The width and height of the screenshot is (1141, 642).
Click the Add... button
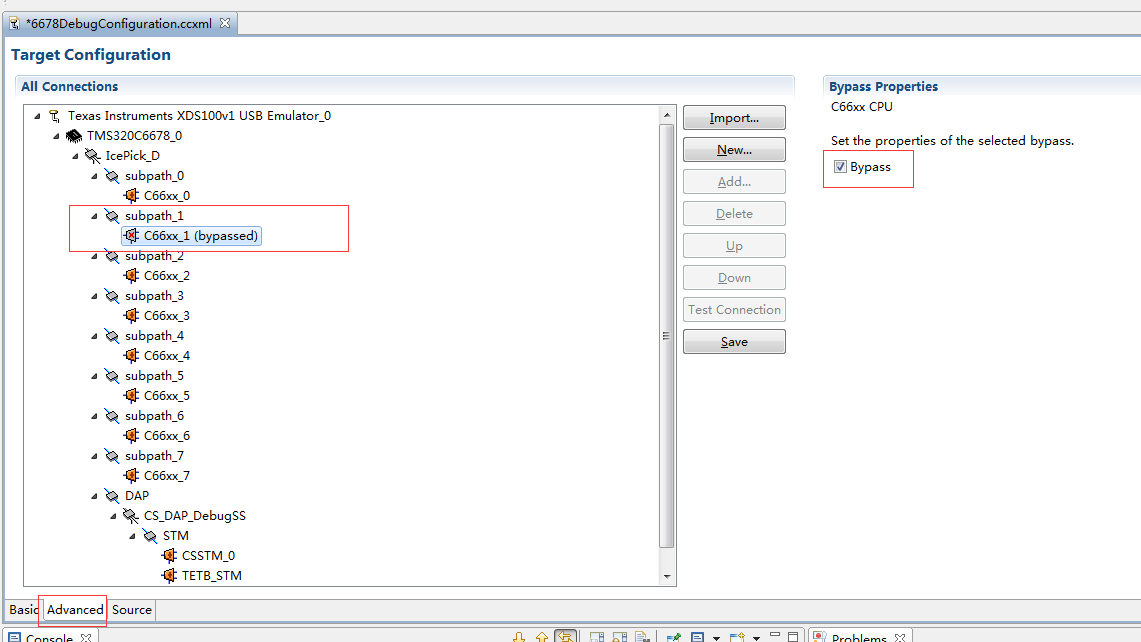click(x=734, y=182)
